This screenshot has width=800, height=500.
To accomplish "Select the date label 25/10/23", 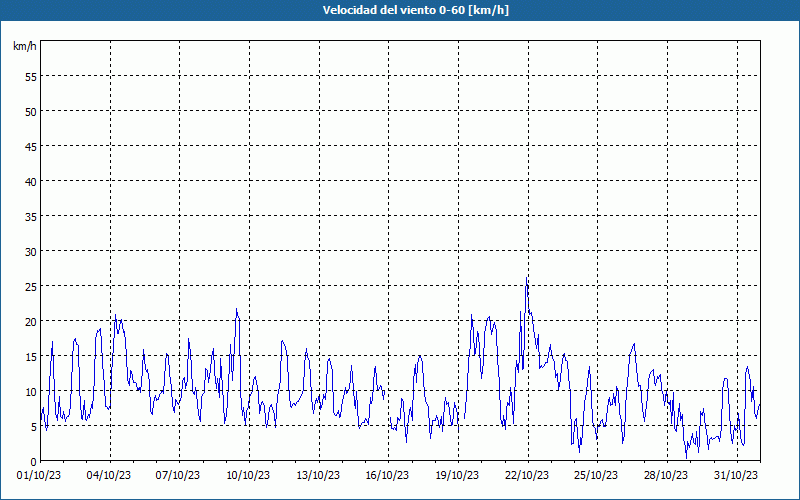I will point(596,475).
